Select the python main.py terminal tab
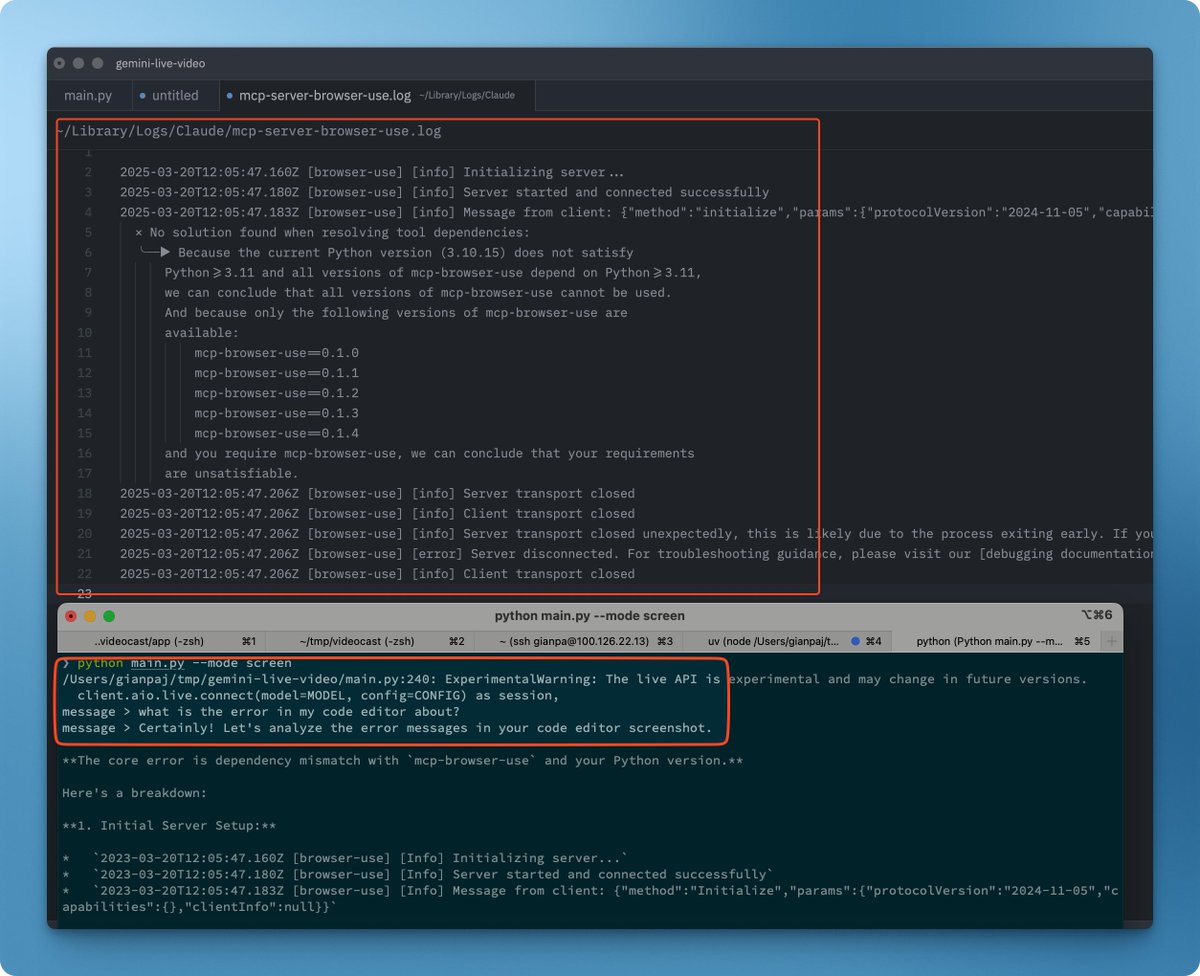Viewport: 1200px width, 976px height. click(x=994, y=640)
